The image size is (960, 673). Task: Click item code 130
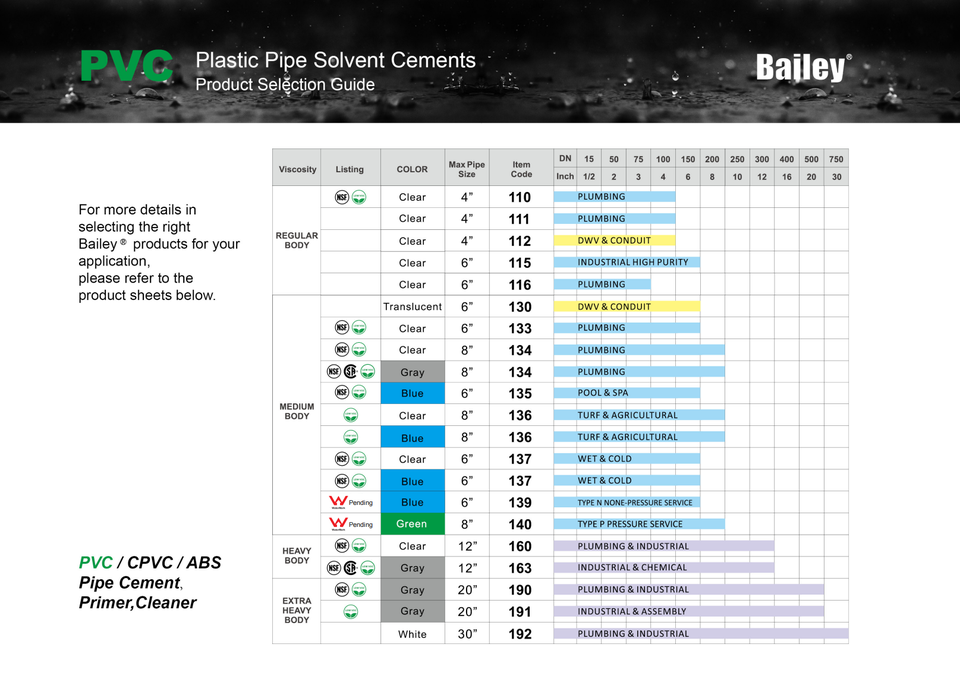pos(520,307)
